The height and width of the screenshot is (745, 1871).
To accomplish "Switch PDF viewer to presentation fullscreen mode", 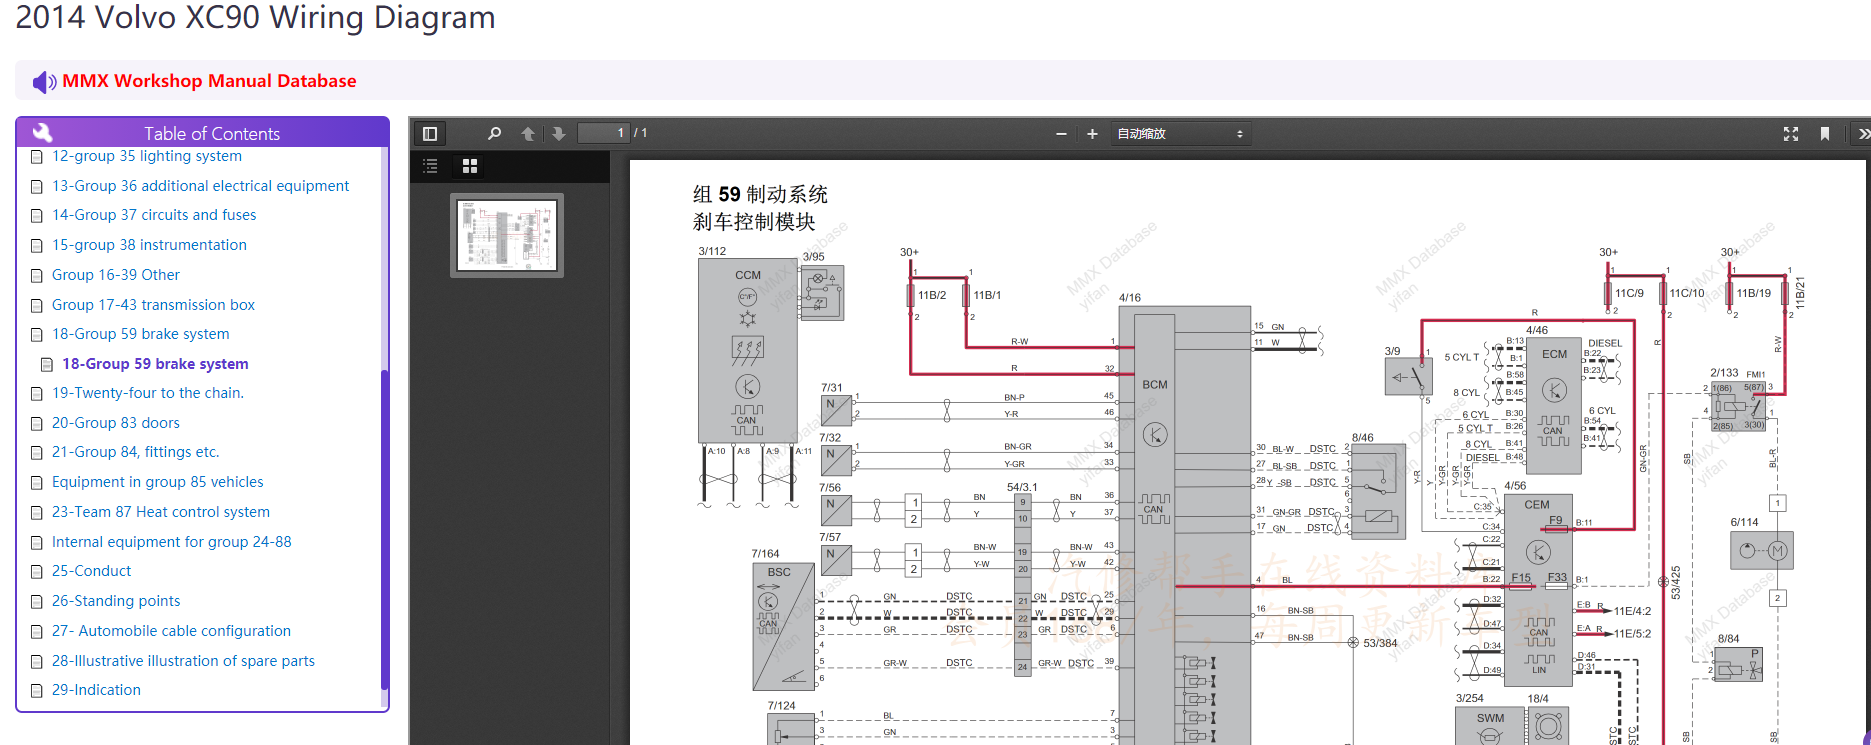I will point(1791,134).
